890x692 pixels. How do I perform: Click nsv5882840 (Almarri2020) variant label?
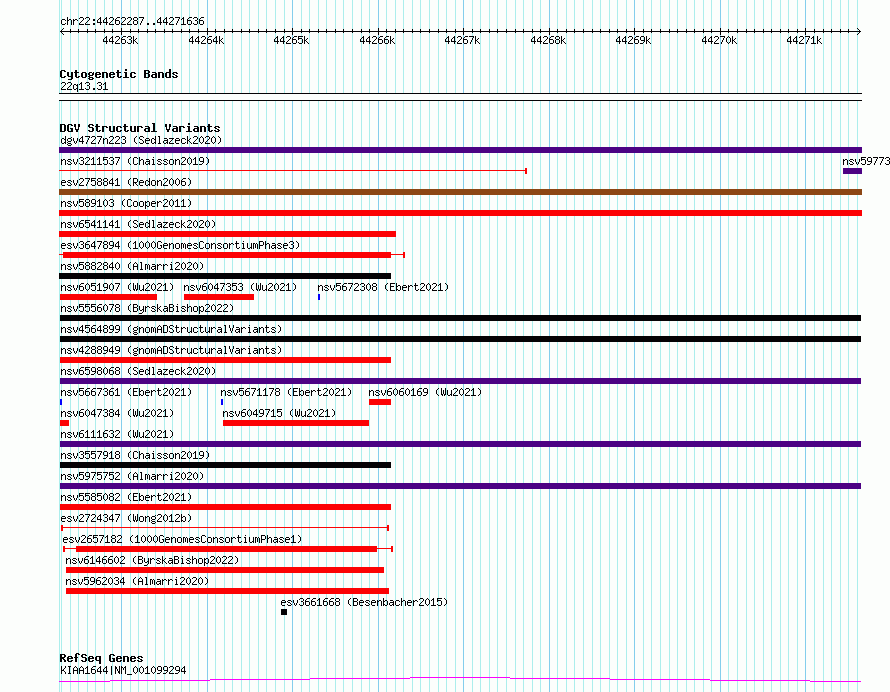point(132,266)
